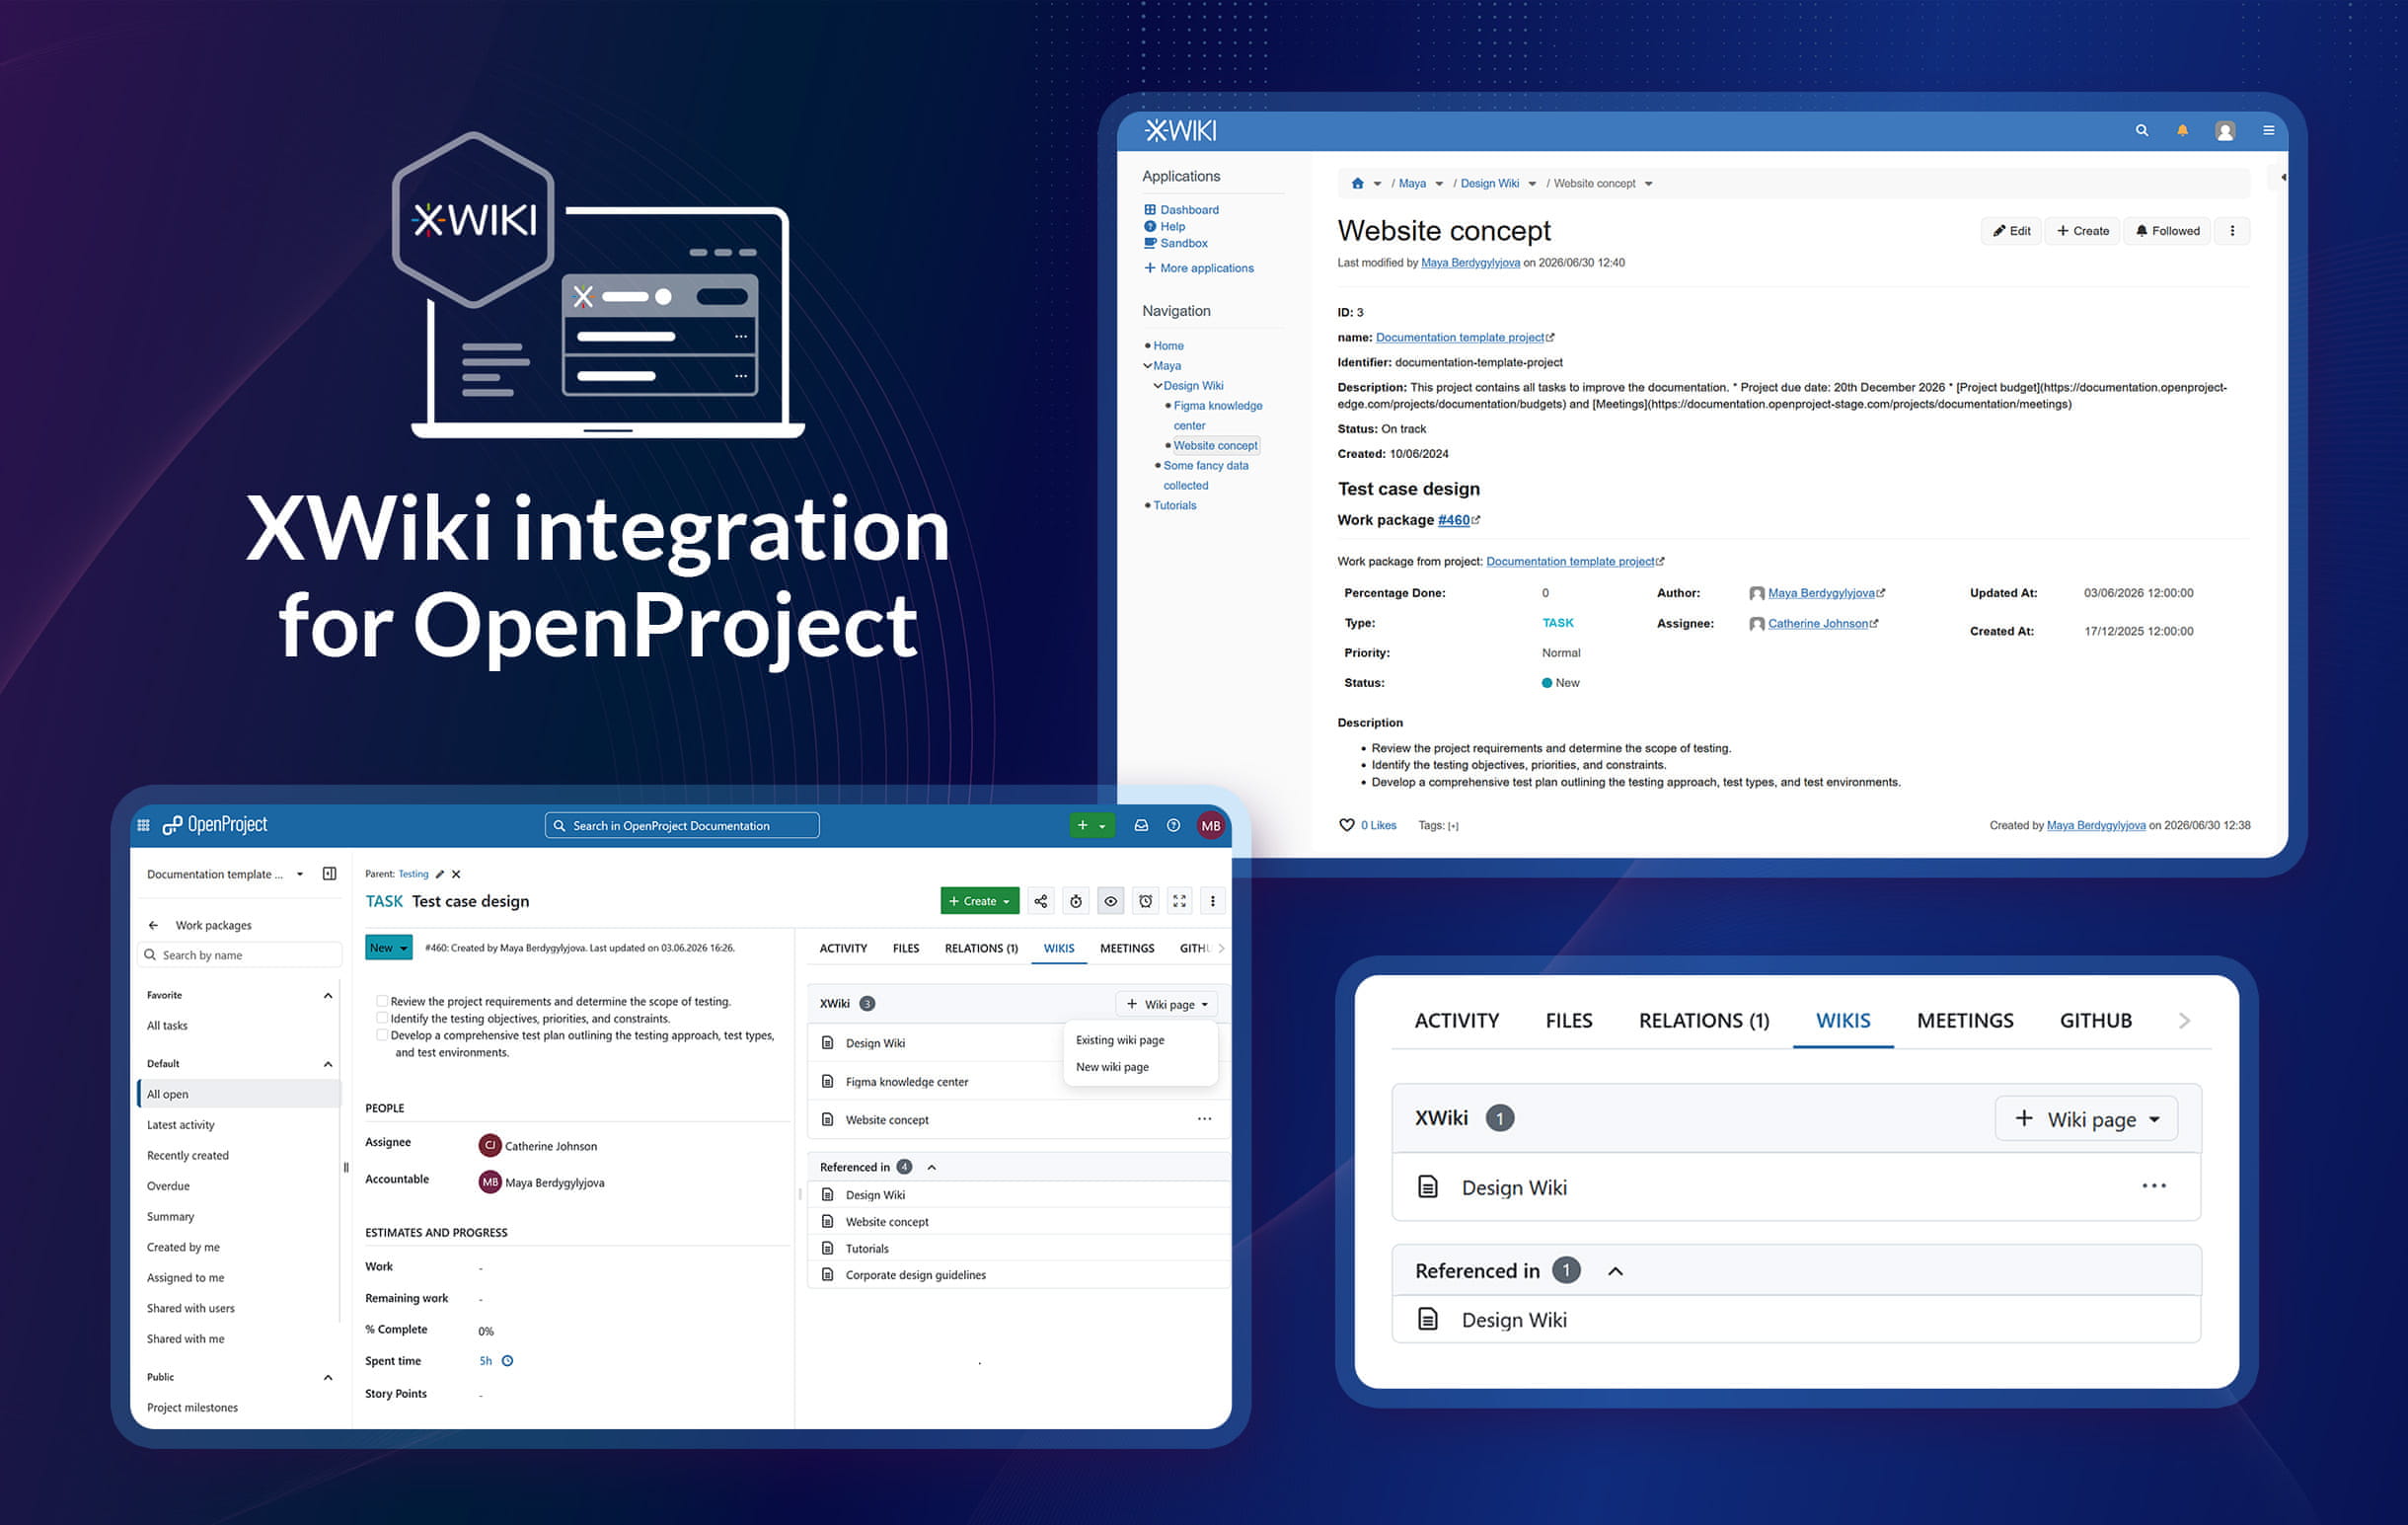Open the XWiki notifications bell

coord(2182,130)
